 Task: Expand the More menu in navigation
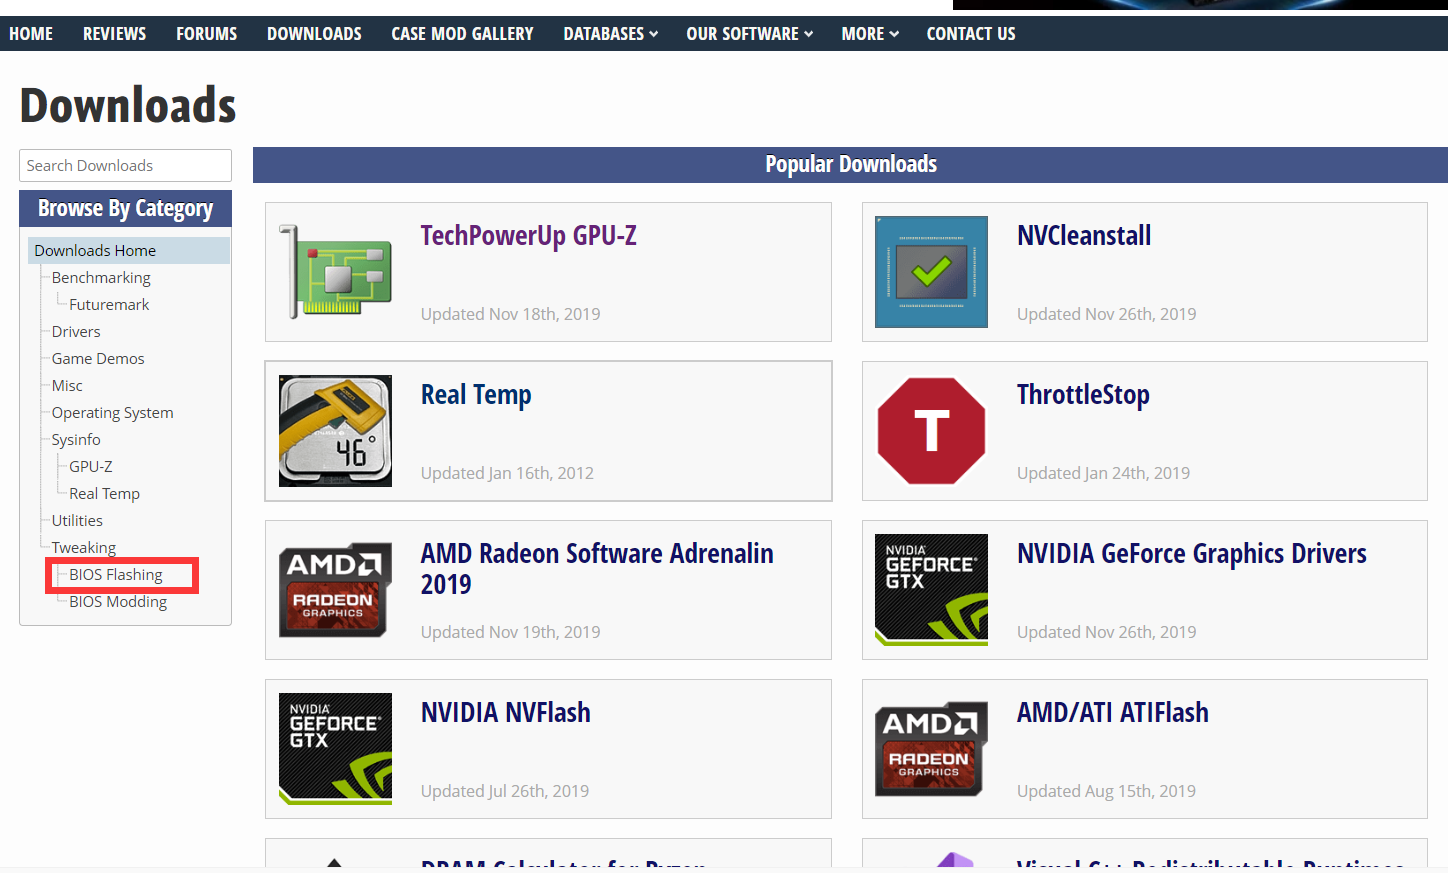click(x=869, y=34)
